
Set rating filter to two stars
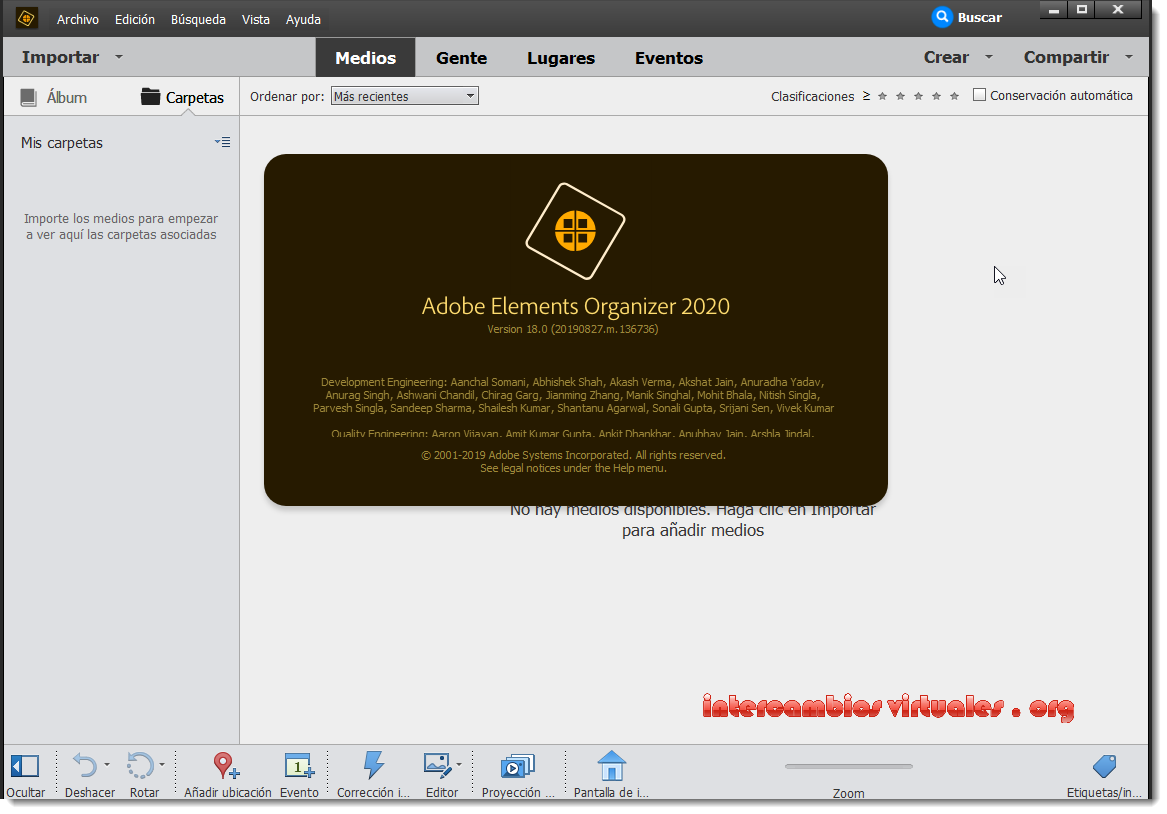coord(901,96)
